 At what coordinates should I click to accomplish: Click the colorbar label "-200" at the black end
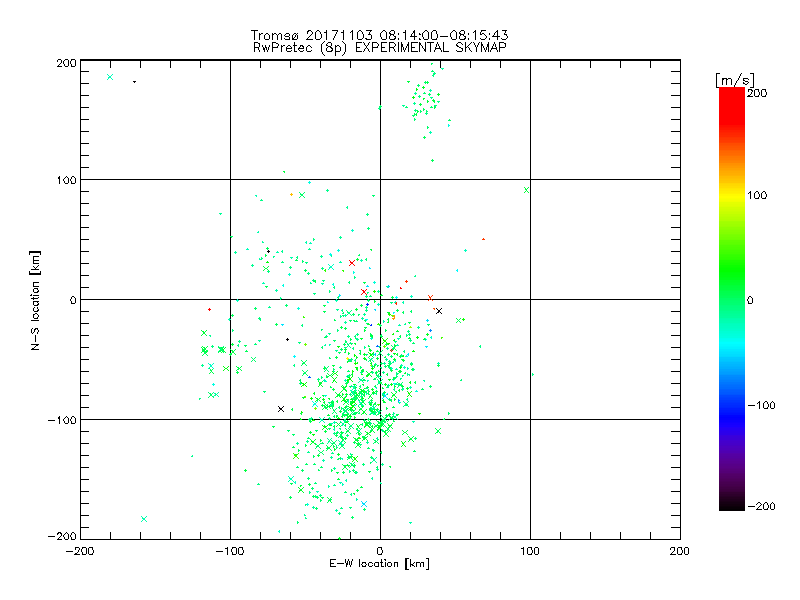[761, 507]
